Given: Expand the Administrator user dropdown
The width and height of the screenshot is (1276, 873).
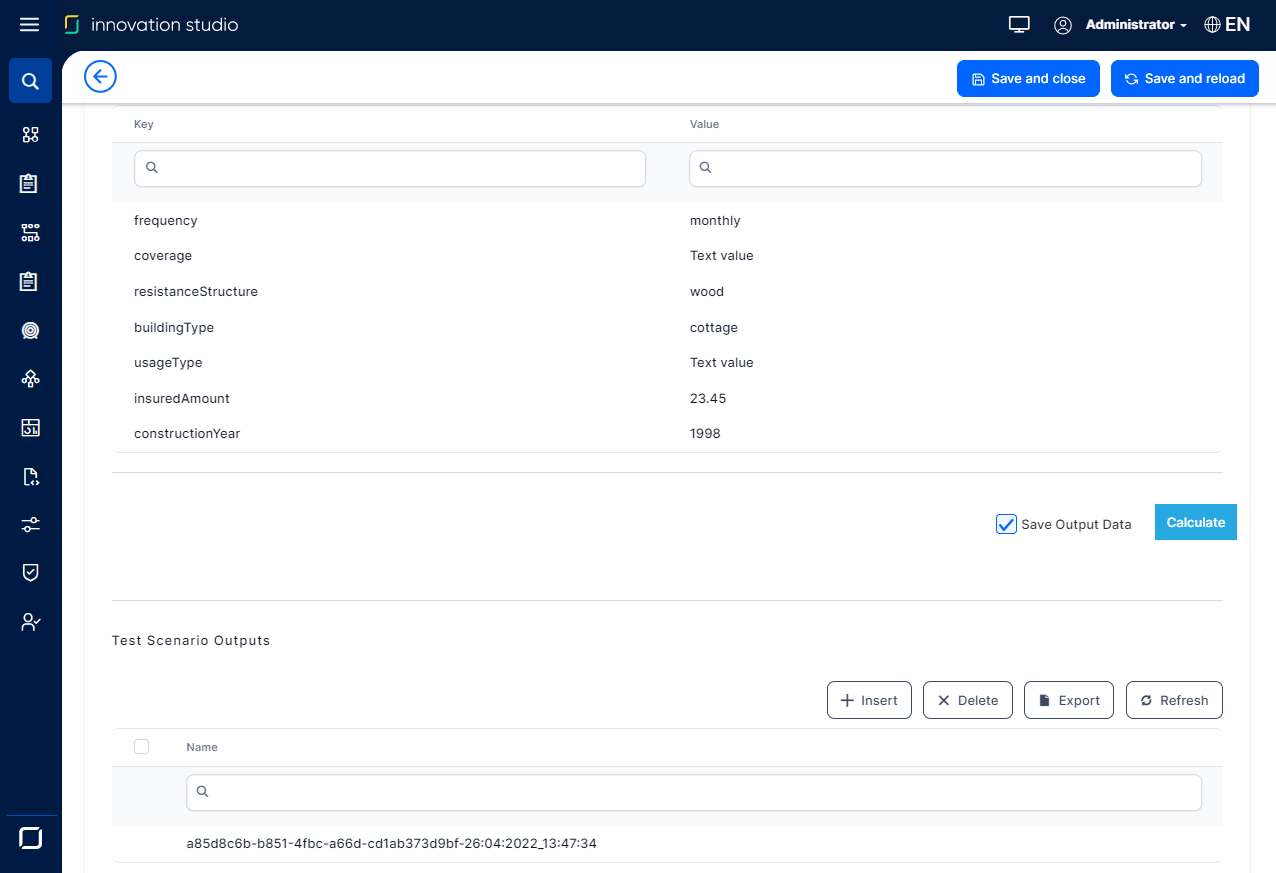Looking at the screenshot, I should click(x=1136, y=25).
